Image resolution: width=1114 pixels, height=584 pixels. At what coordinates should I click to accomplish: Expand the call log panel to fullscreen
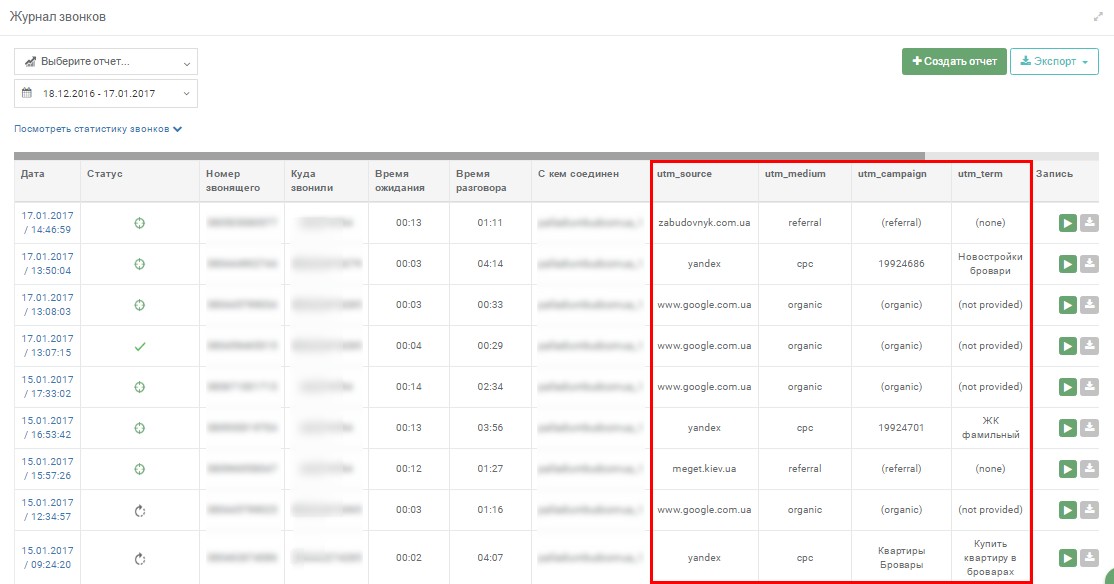coord(1098,16)
